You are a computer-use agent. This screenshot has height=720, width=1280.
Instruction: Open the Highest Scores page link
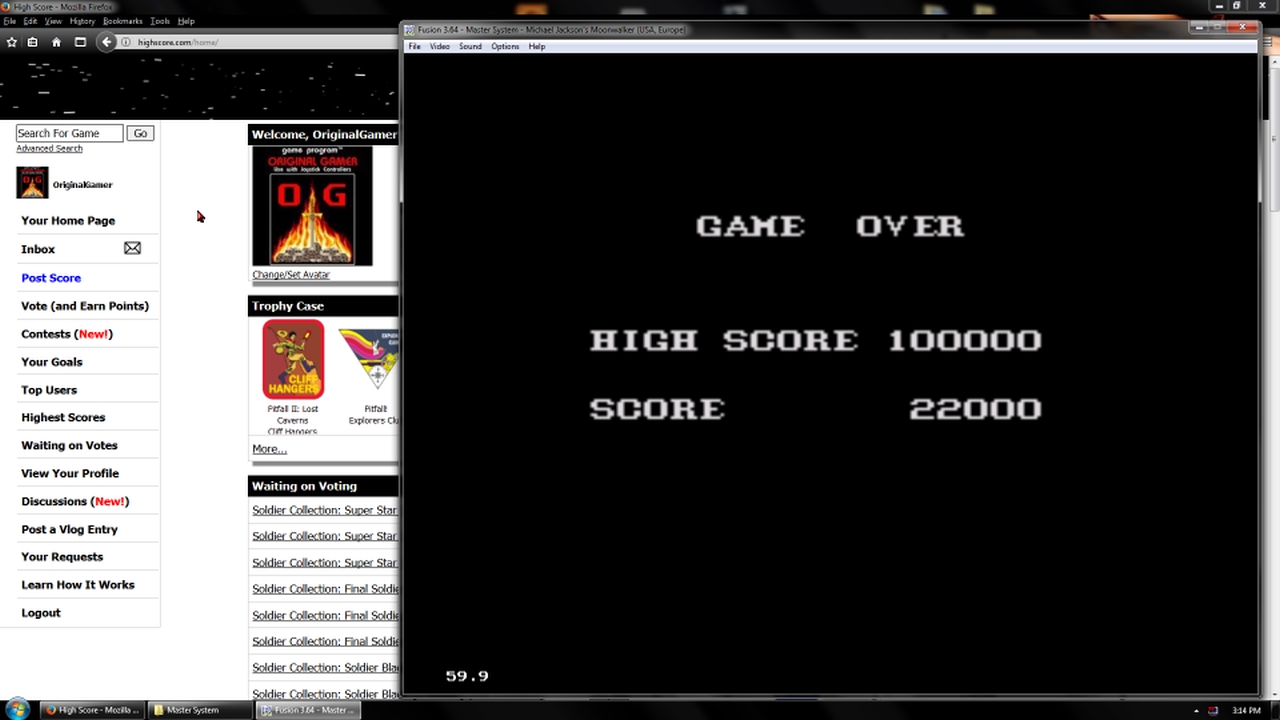[63, 417]
